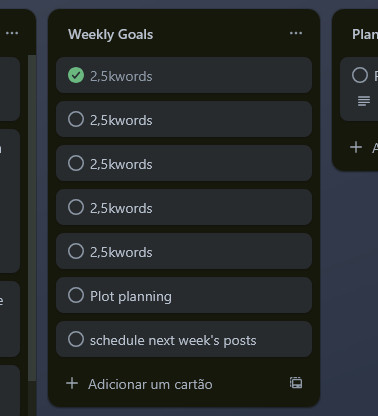Click the Plan list title text
This screenshot has width=378, height=416.
coord(365,34)
